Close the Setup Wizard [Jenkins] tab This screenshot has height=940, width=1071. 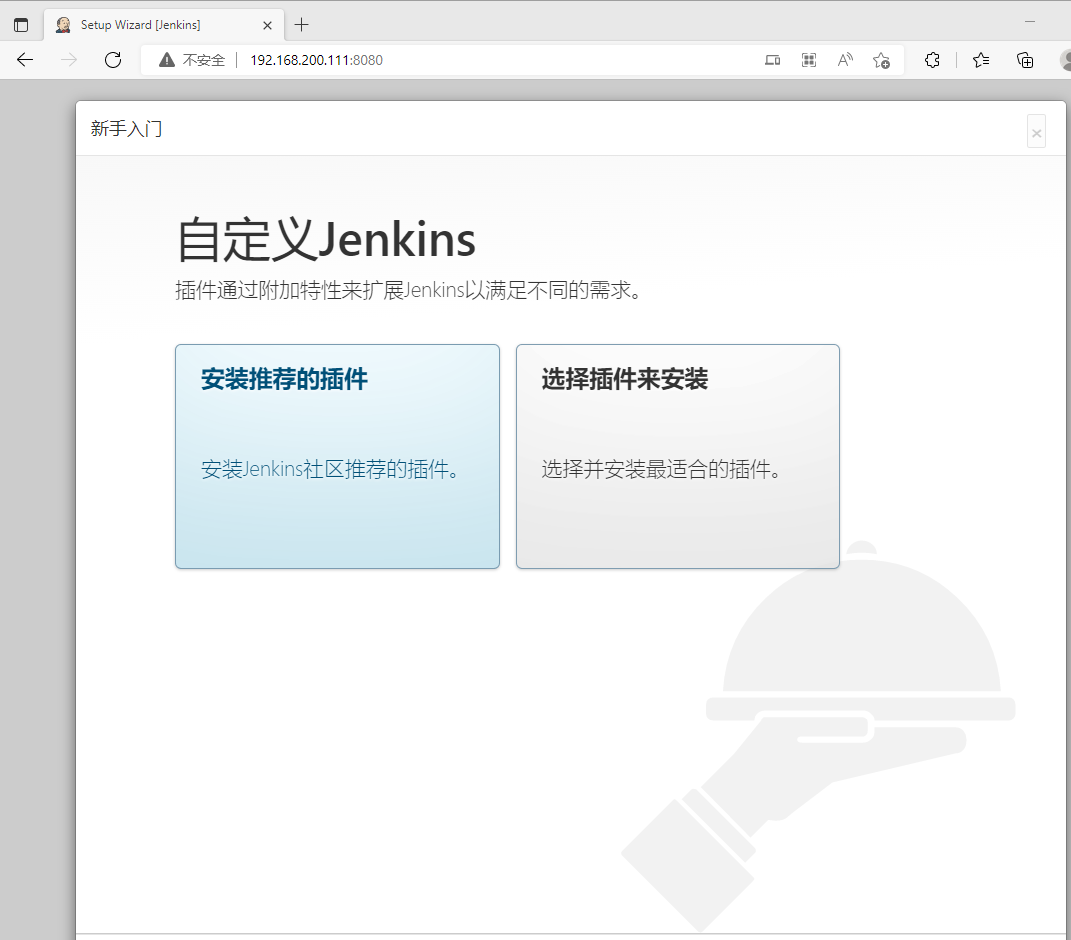point(267,25)
